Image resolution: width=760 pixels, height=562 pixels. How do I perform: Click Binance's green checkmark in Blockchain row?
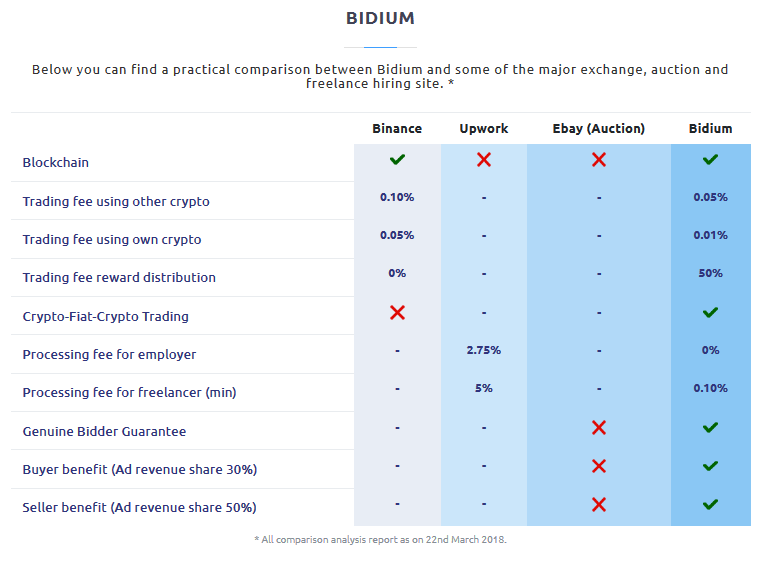point(397,159)
